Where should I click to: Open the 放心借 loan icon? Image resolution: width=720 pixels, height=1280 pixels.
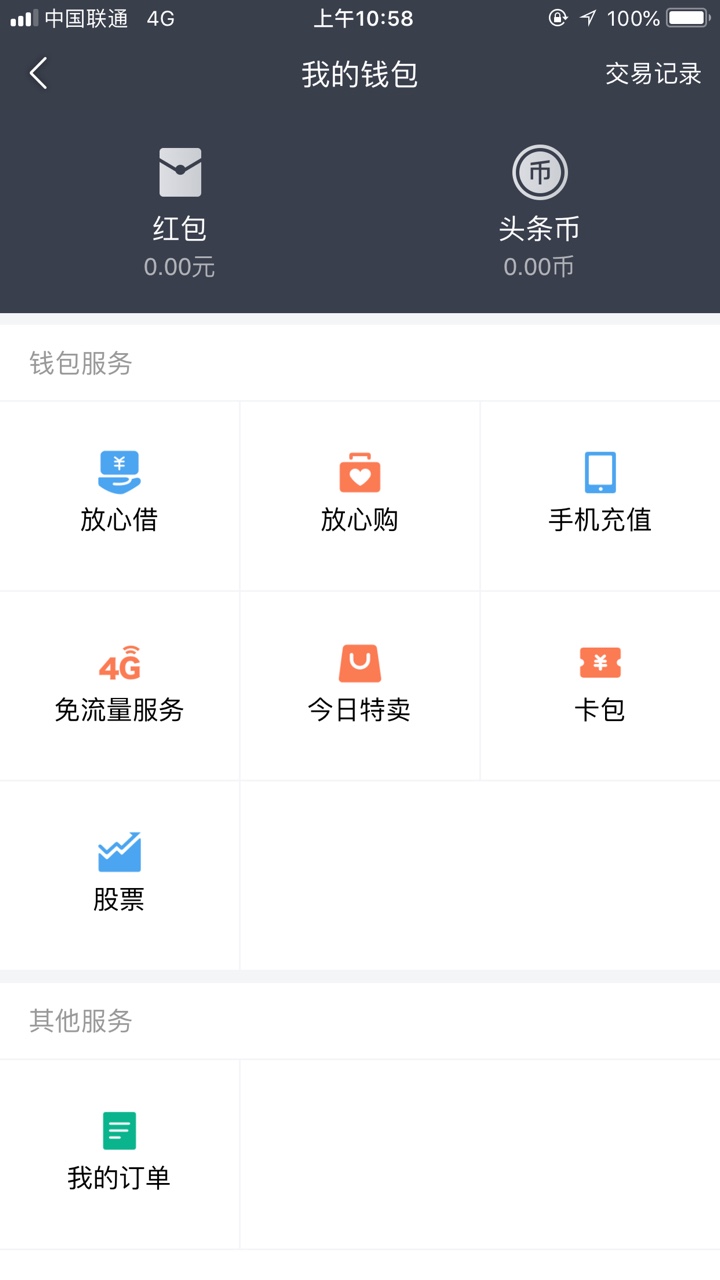click(x=119, y=472)
